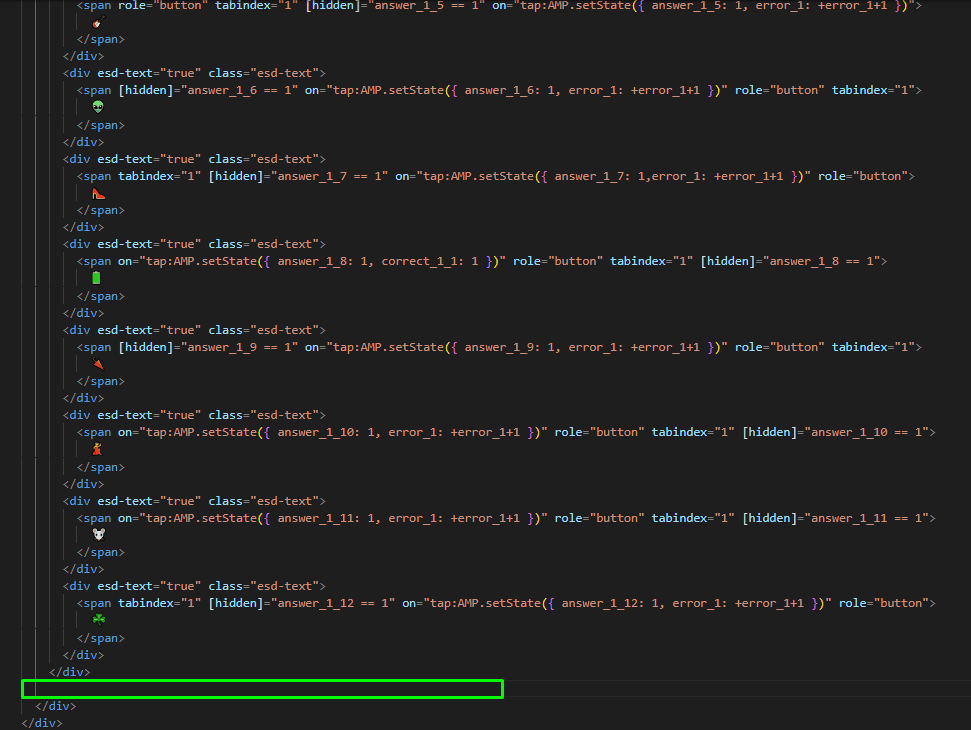Click the red high-heeled shoe emoji

pyautogui.click(x=97, y=192)
